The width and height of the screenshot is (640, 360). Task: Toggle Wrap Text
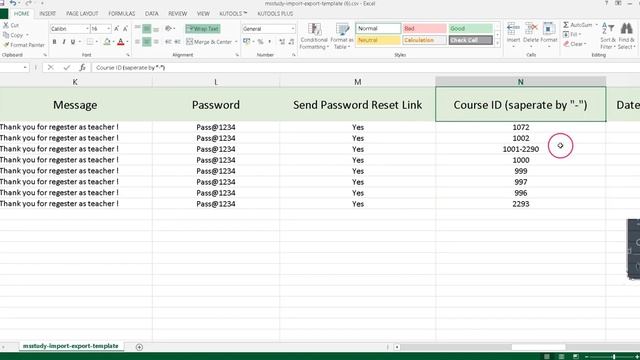pyautogui.click(x=203, y=29)
